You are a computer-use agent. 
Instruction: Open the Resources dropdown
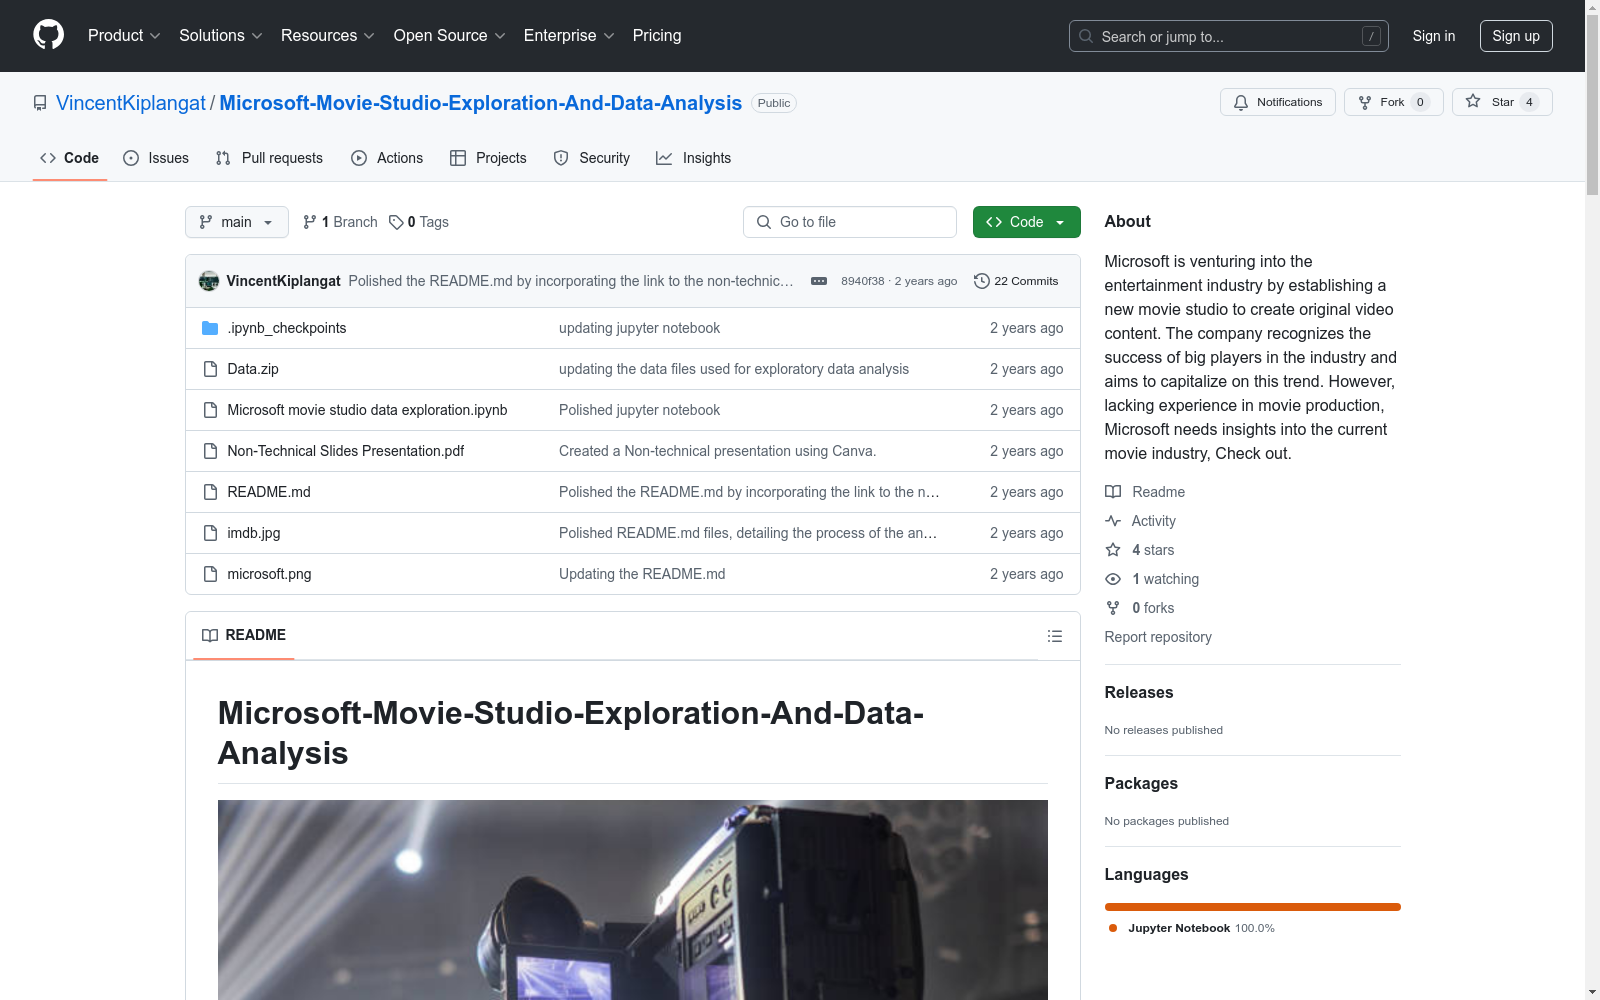[328, 36]
